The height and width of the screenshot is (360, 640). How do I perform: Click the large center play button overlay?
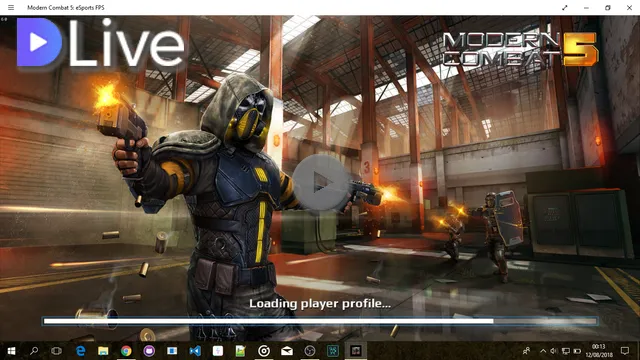(320, 182)
